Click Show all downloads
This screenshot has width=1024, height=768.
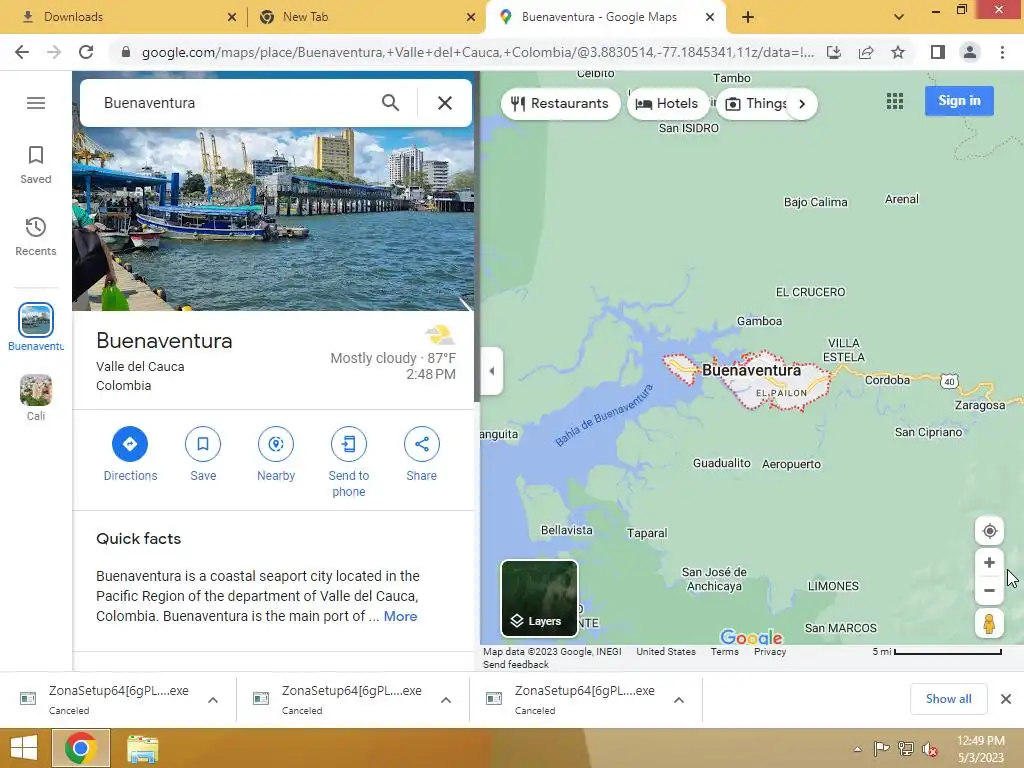(x=948, y=699)
